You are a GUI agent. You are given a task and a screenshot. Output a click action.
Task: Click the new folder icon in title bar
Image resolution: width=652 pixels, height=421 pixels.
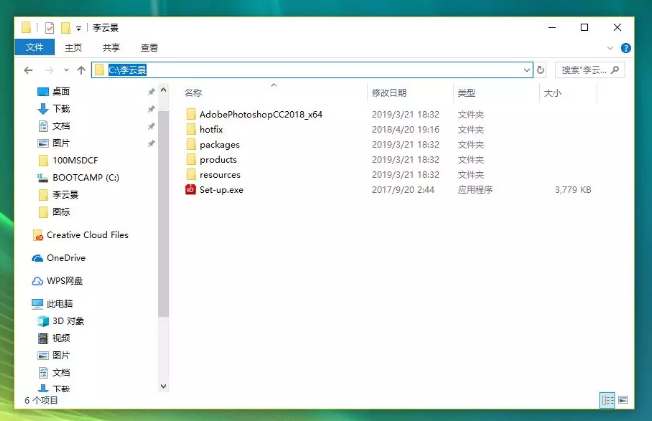click(65, 28)
